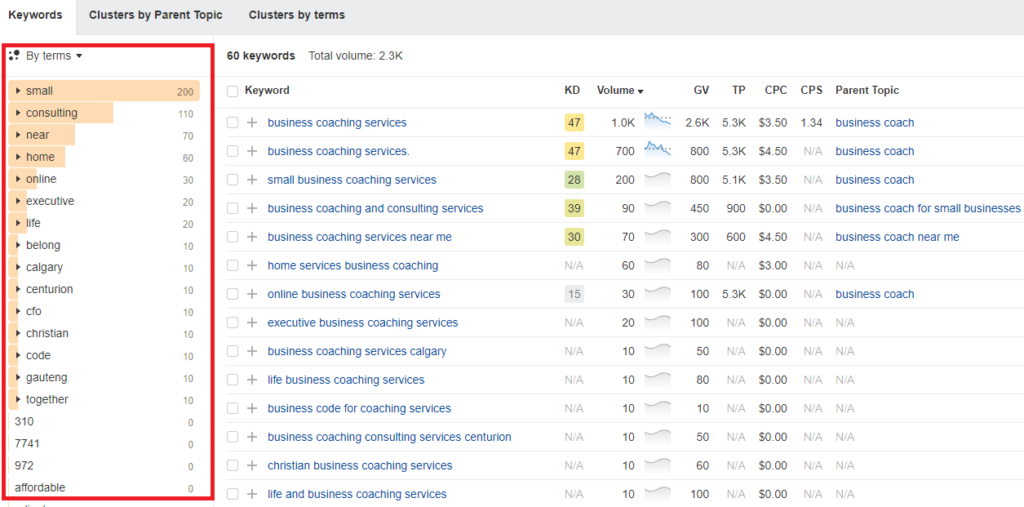Image resolution: width=1024 pixels, height=507 pixels.
Task: Click plus for 'business coaching services calgary'
Action: pyautogui.click(x=252, y=352)
